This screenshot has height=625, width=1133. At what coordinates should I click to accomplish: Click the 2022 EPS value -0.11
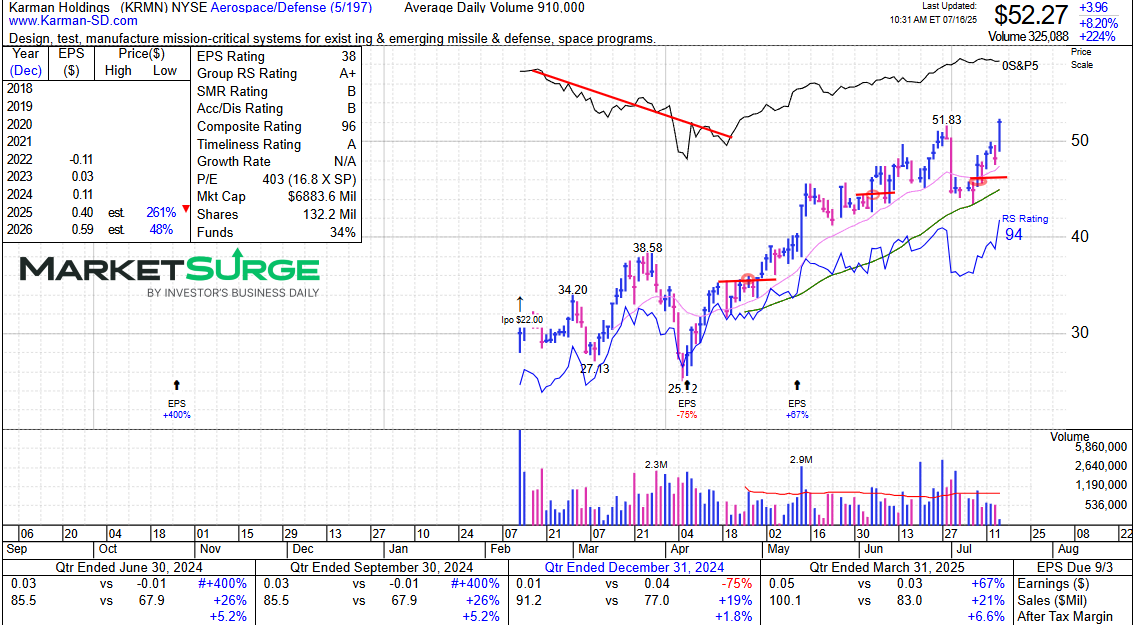[x=79, y=160]
